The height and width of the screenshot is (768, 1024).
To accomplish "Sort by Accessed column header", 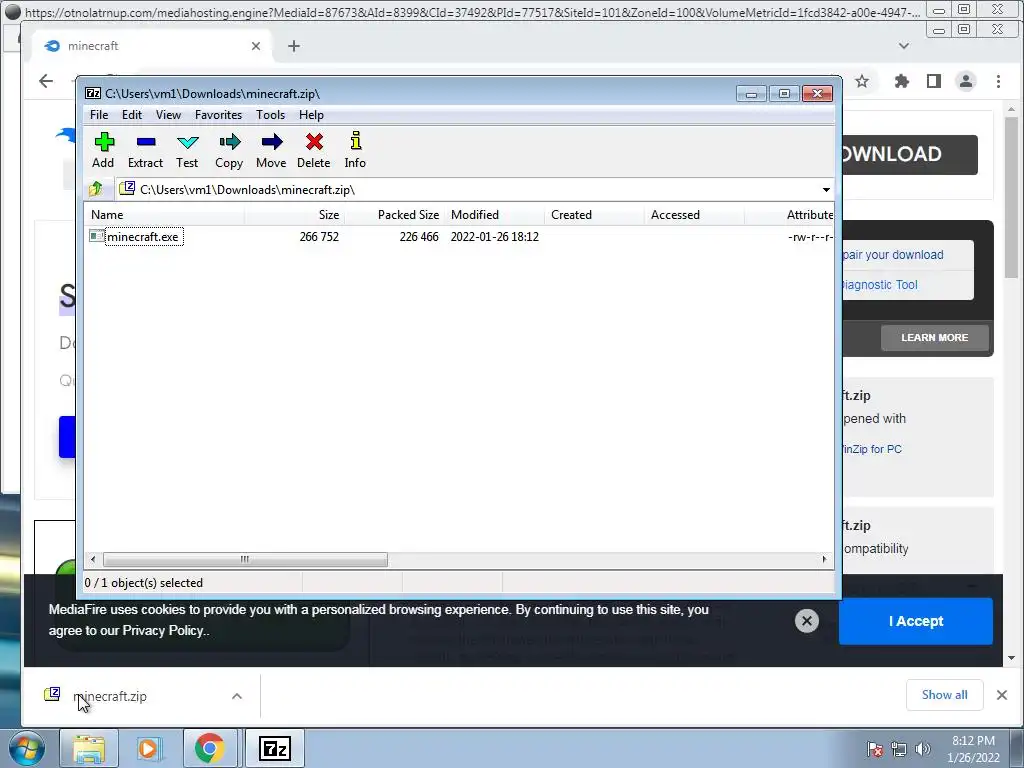I will tap(694, 215).
